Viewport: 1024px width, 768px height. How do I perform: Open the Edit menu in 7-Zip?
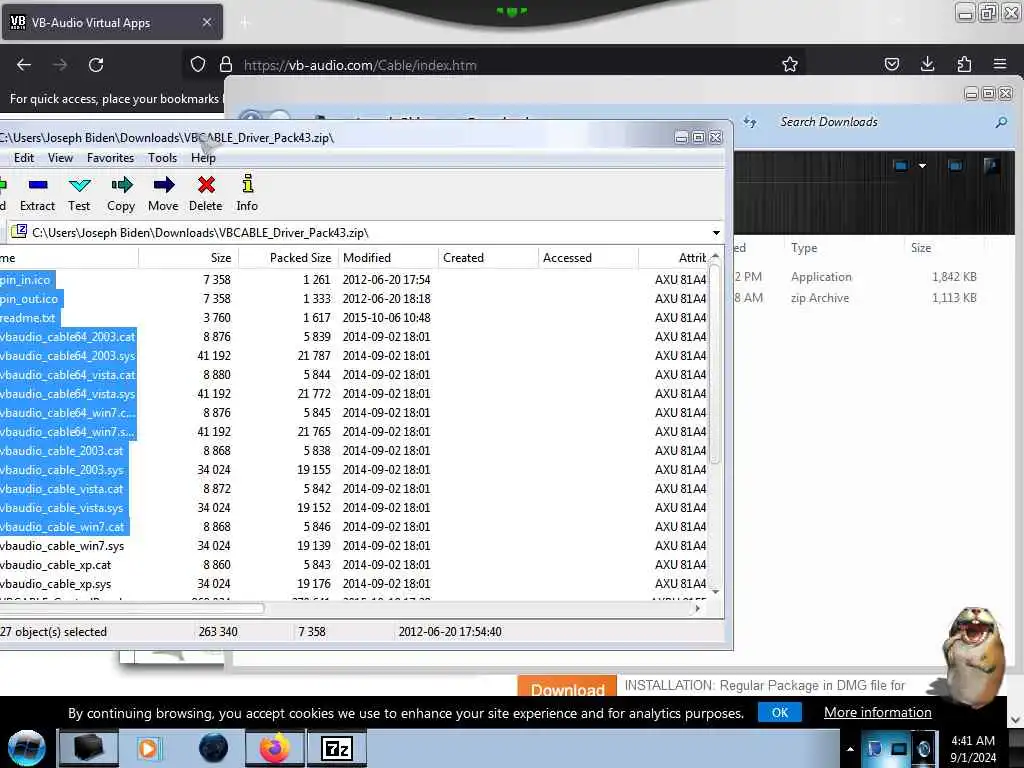pyautogui.click(x=24, y=158)
